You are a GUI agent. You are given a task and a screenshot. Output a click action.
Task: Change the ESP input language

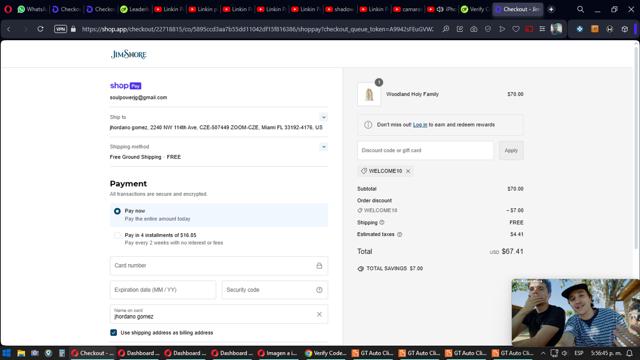click(579, 353)
